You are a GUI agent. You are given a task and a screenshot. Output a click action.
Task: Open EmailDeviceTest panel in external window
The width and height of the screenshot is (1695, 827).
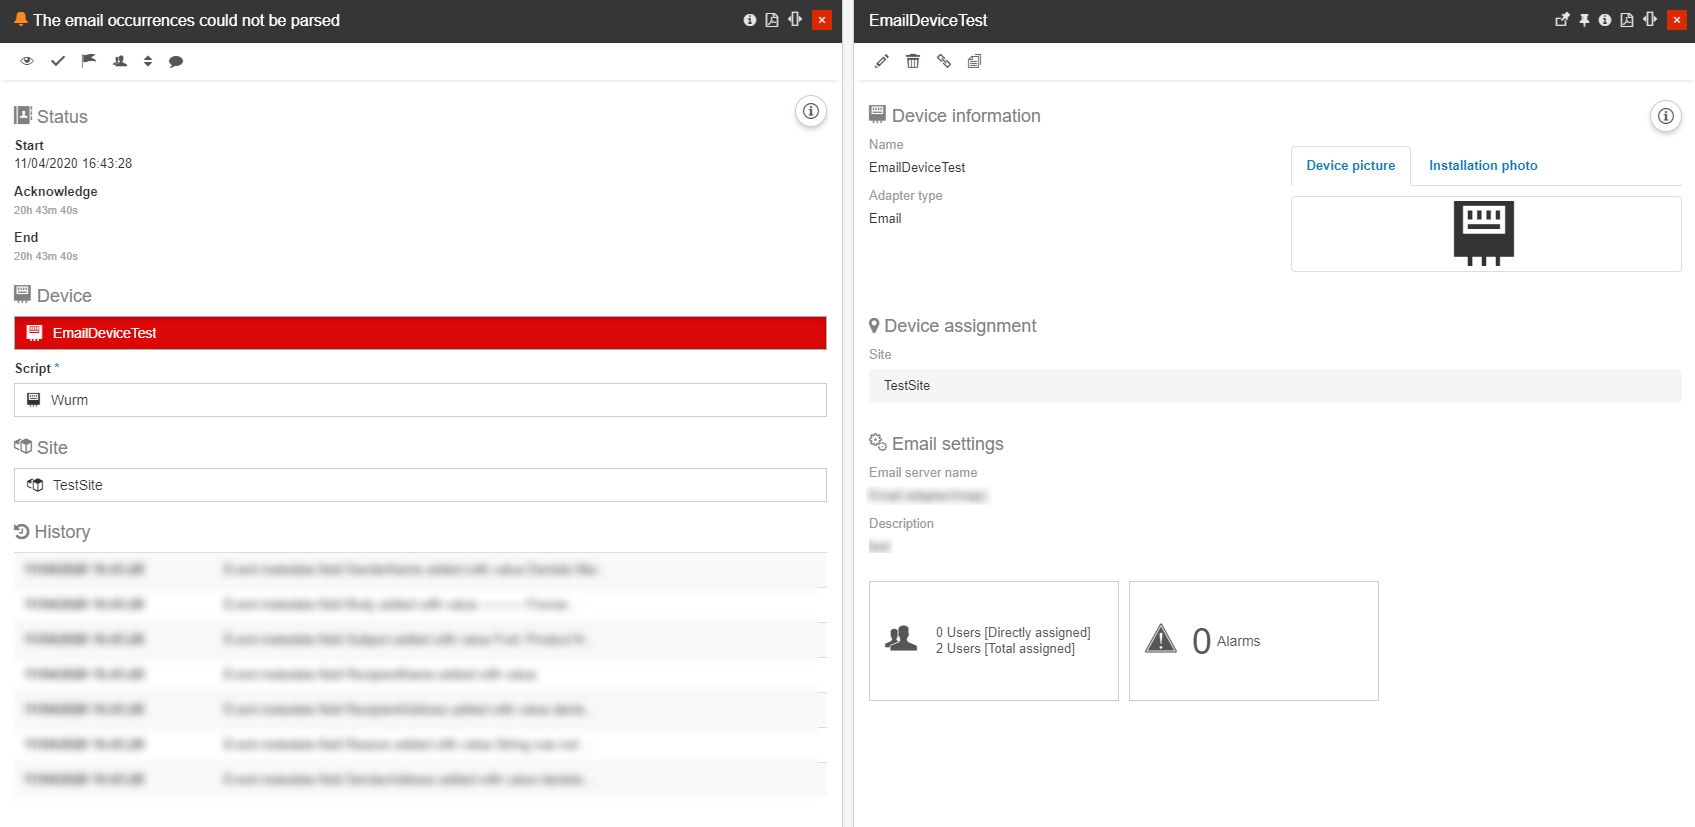1562,20
